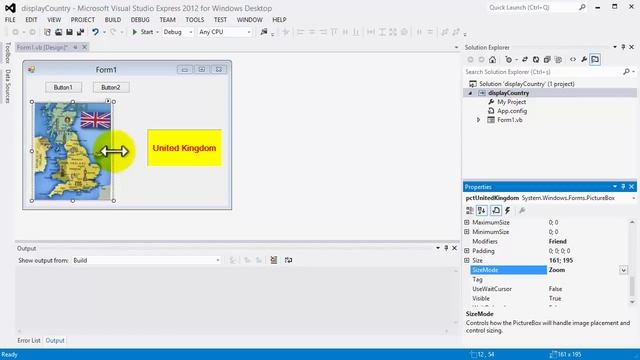
Task: Open Show output from Build dropdown
Action: click(147, 260)
